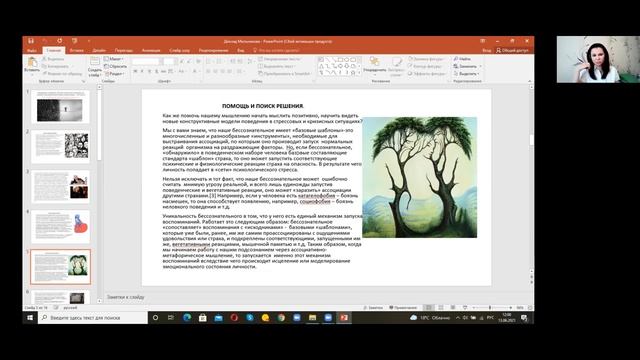Switch to Slide Sorter view icon
This screenshot has width=640, height=360.
(441, 308)
